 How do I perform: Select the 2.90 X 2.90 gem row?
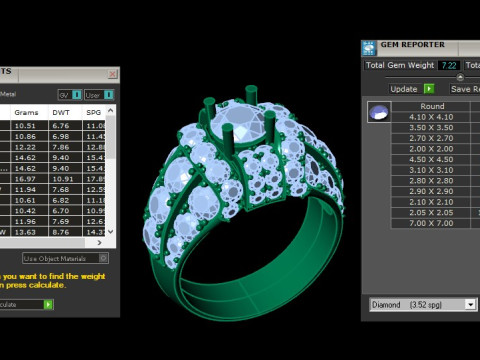(431, 192)
